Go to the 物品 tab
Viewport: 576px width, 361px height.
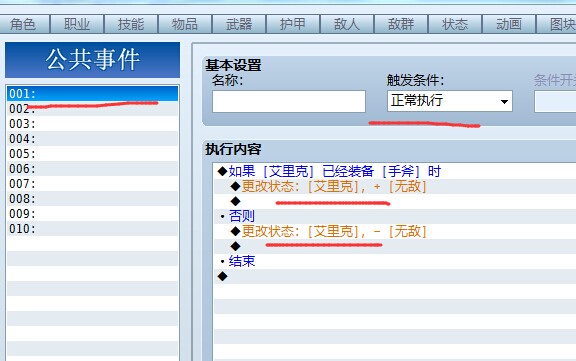click(x=185, y=24)
